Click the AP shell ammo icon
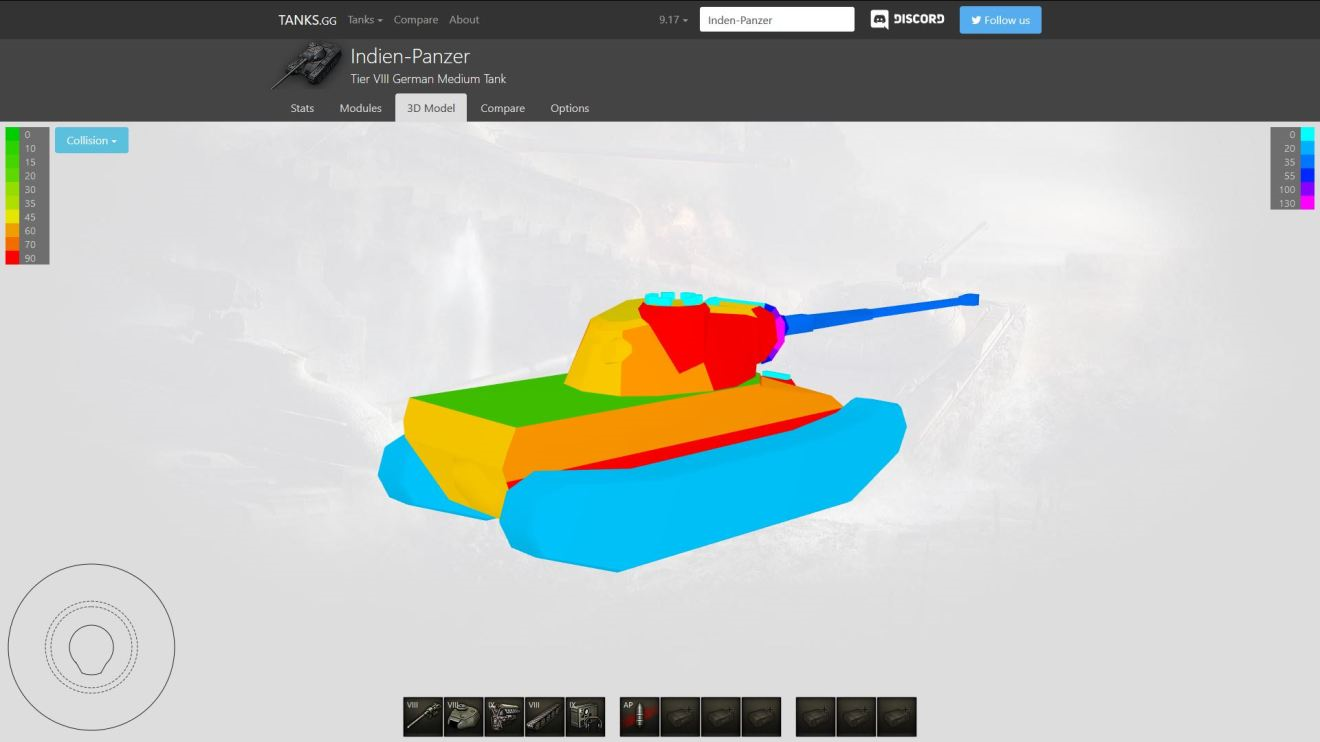Image resolution: width=1320 pixels, height=742 pixels. [x=639, y=717]
